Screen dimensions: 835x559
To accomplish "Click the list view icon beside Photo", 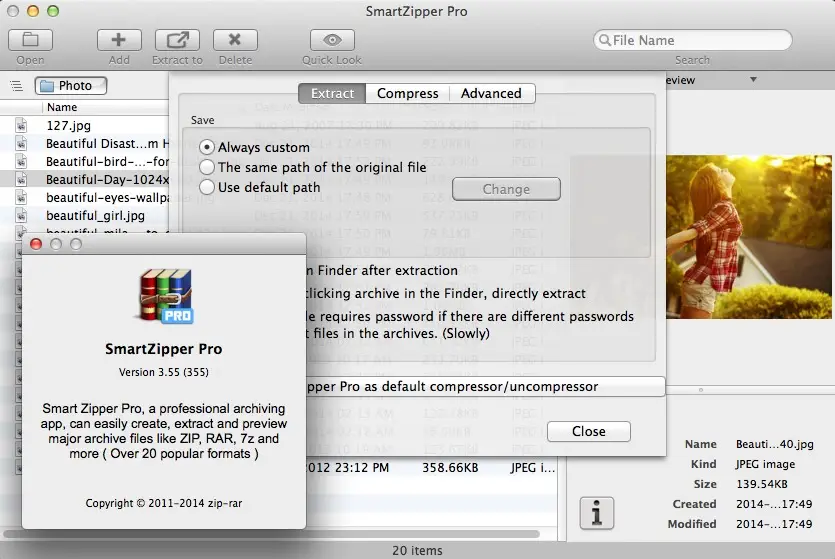I will pyautogui.click(x=17, y=86).
